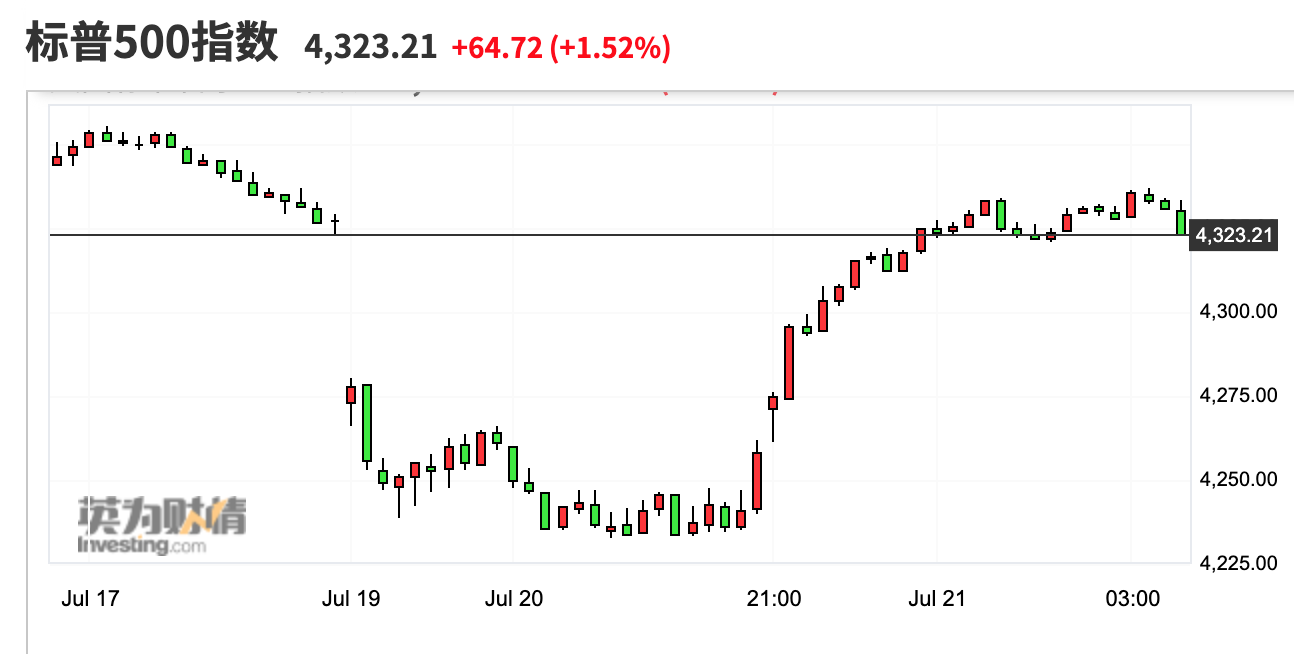Click the 21:00 time axis label
This screenshot has height=654, width=1294.
pyautogui.click(x=774, y=599)
